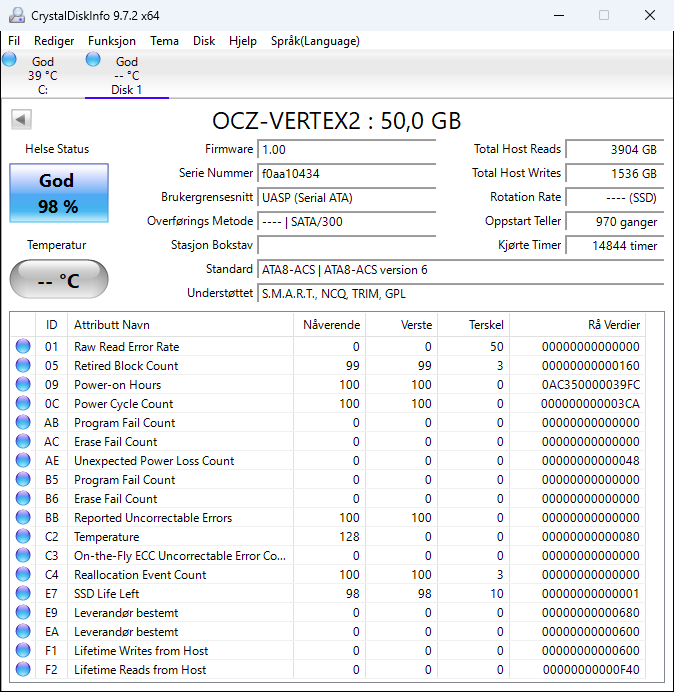Click the Attributt Navn column header

pyautogui.click(x=181, y=325)
